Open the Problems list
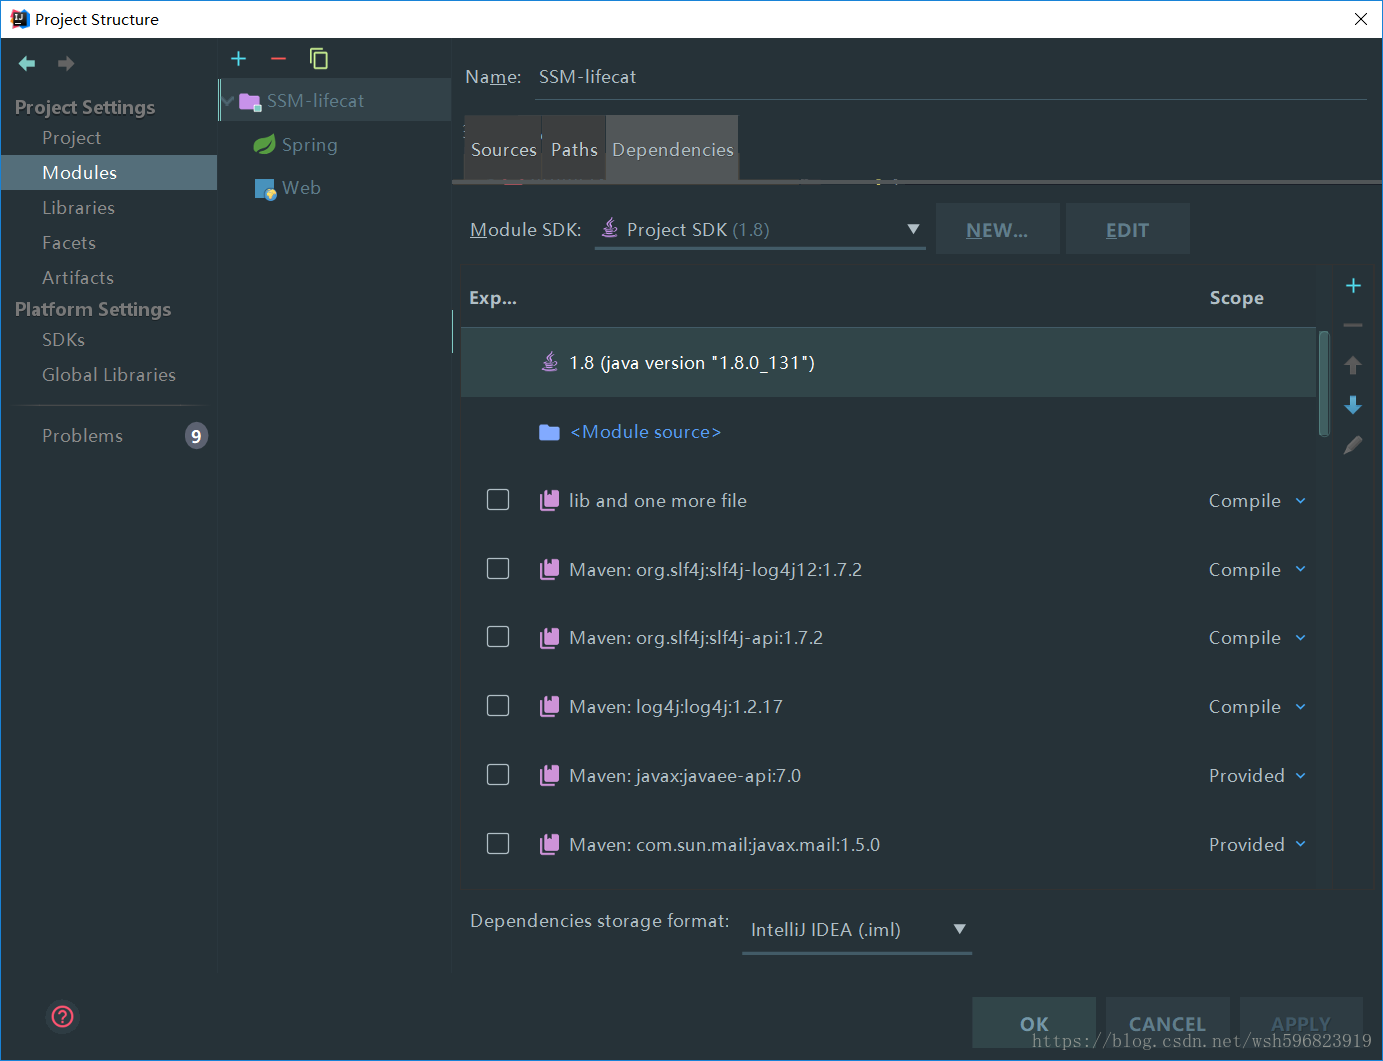Image resolution: width=1383 pixels, height=1061 pixels. [82, 436]
